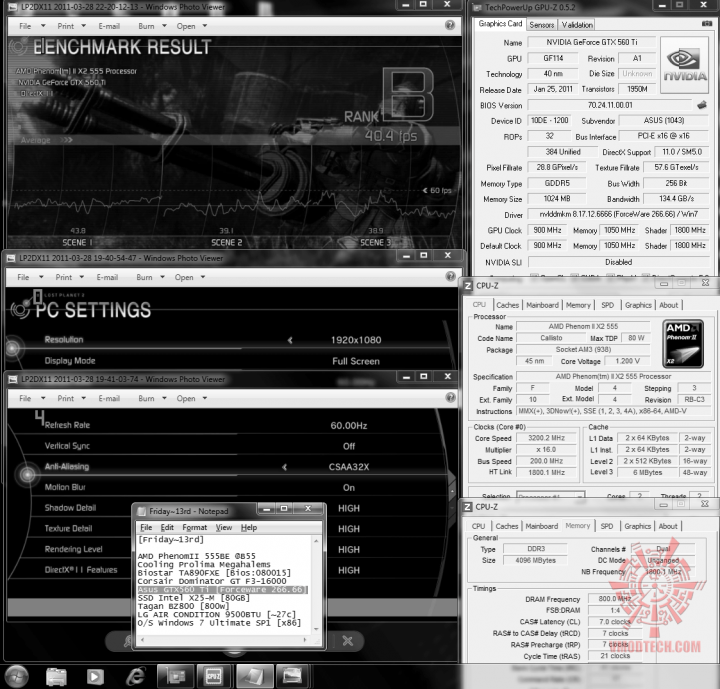The width and height of the screenshot is (720, 689).
Task: Click Notepad vertical scrollbar down arrow
Action: coord(316,629)
